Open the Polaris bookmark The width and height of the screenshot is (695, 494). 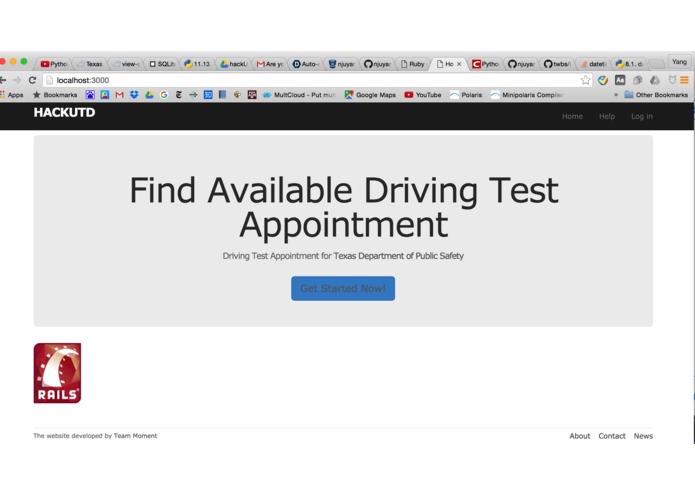coord(466,95)
